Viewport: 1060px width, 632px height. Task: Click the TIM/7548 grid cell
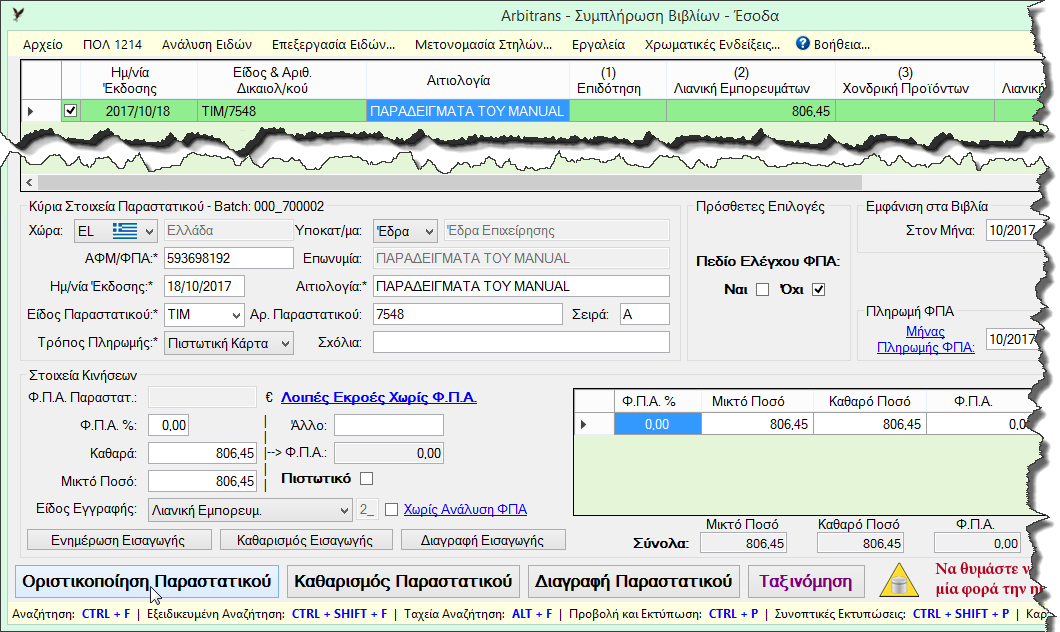(x=282, y=112)
